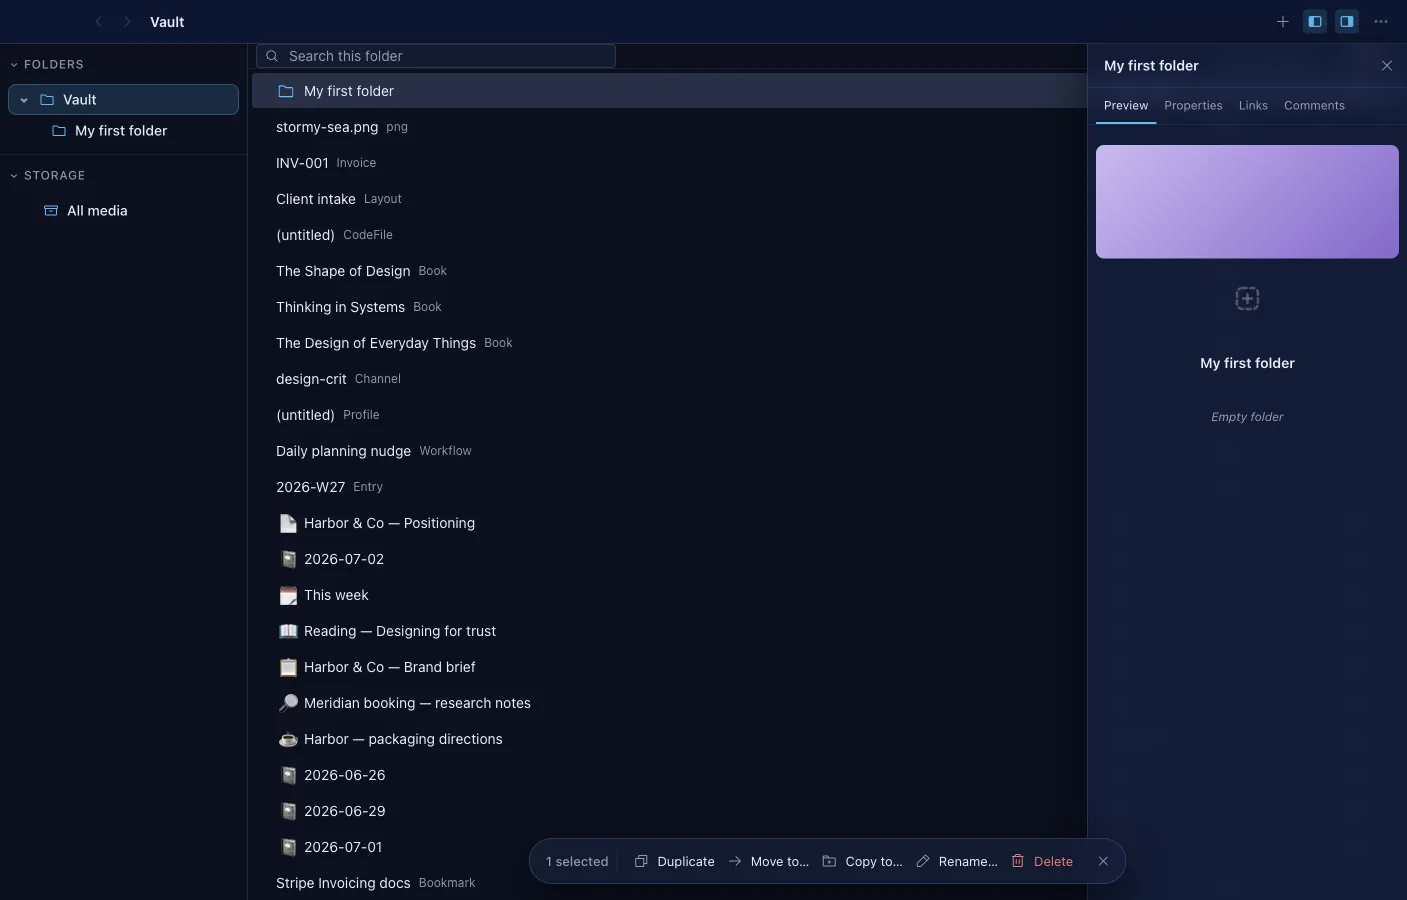Screen dimensions: 1407x900
Task: Select My first folder row in list
Action: point(669,91)
